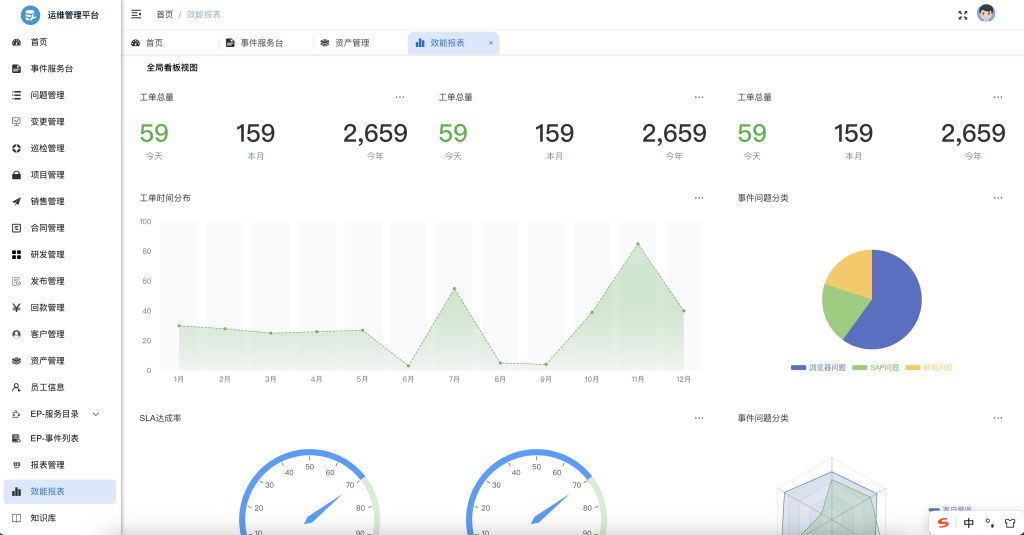The image size is (1024, 535).
Task: Click the Sogou input method icon
Action: click(943, 523)
